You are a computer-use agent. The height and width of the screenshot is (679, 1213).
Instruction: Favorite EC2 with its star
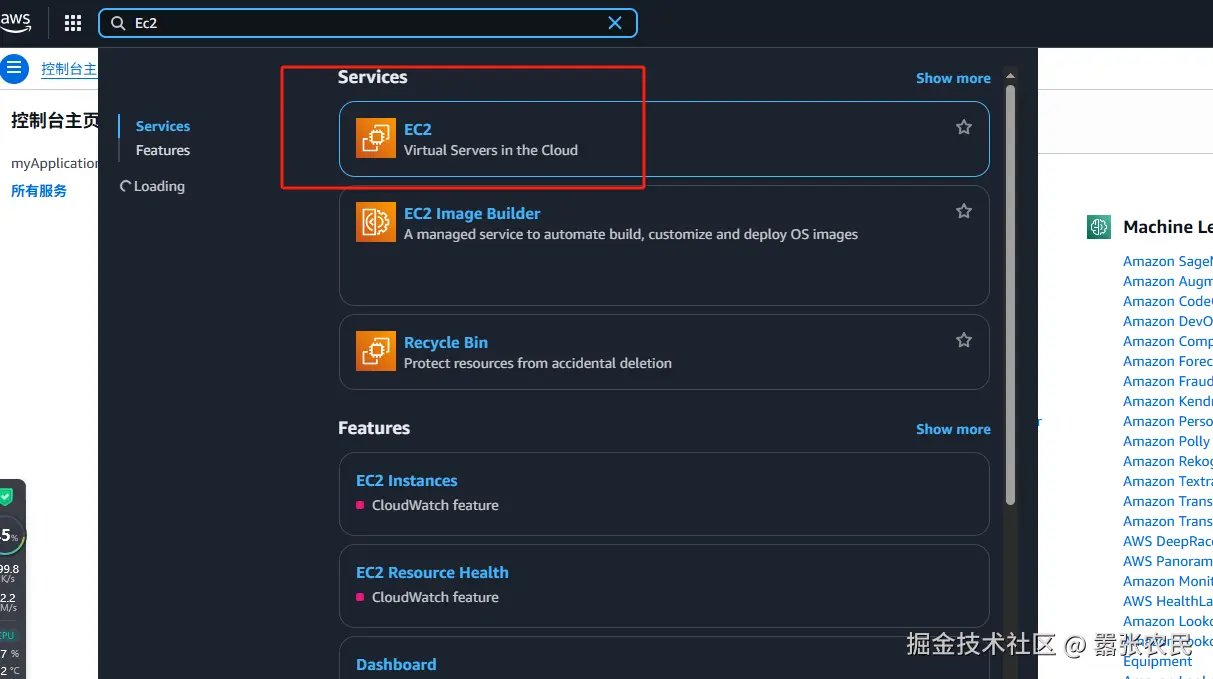click(964, 127)
